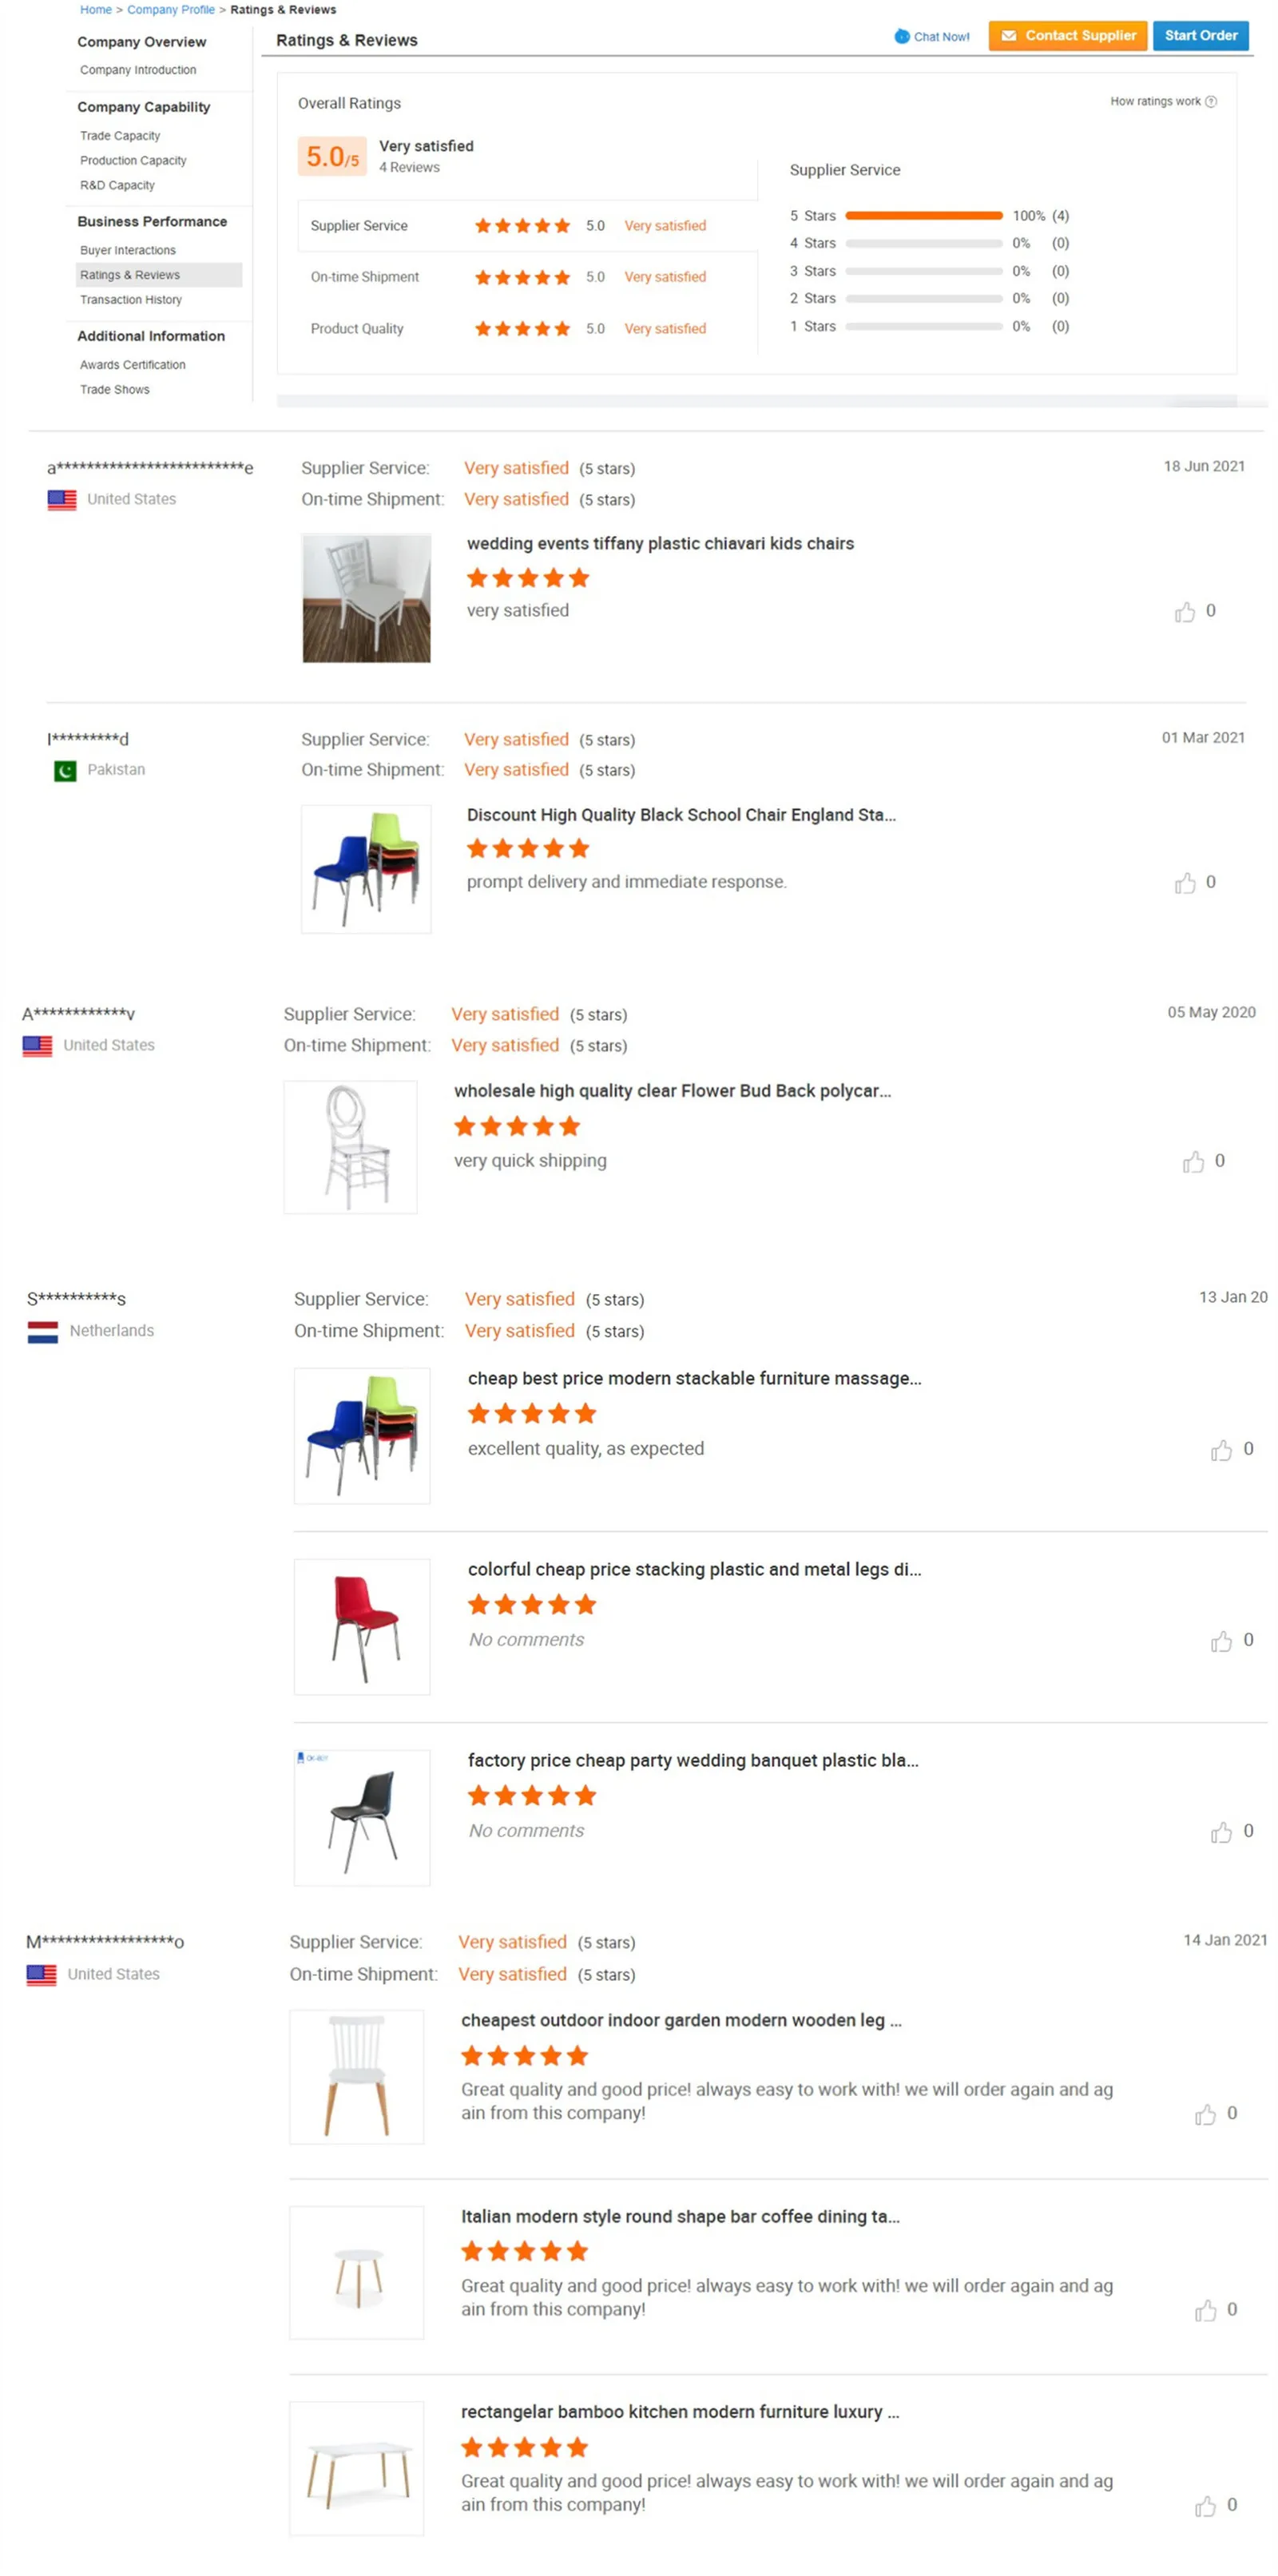This screenshot has width=1278, height=2576.
Task: Go to Transaction History page
Action: pyautogui.click(x=131, y=300)
